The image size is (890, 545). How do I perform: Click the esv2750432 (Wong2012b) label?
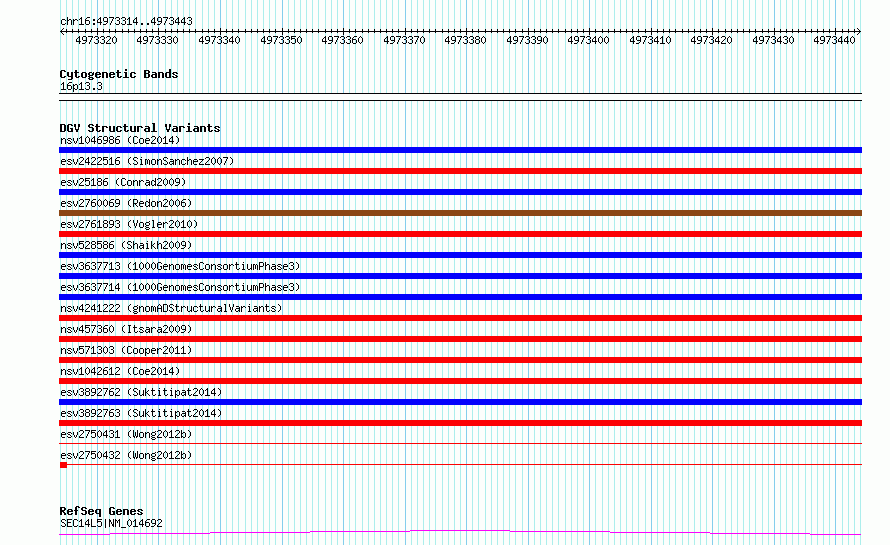coord(126,455)
